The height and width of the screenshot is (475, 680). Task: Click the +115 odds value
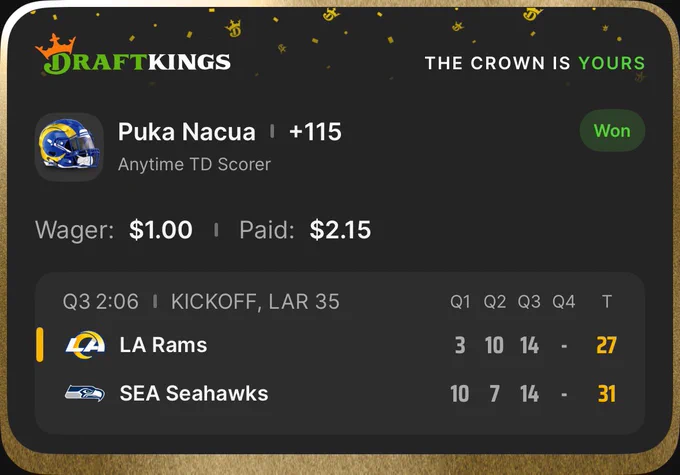point(315,132)
